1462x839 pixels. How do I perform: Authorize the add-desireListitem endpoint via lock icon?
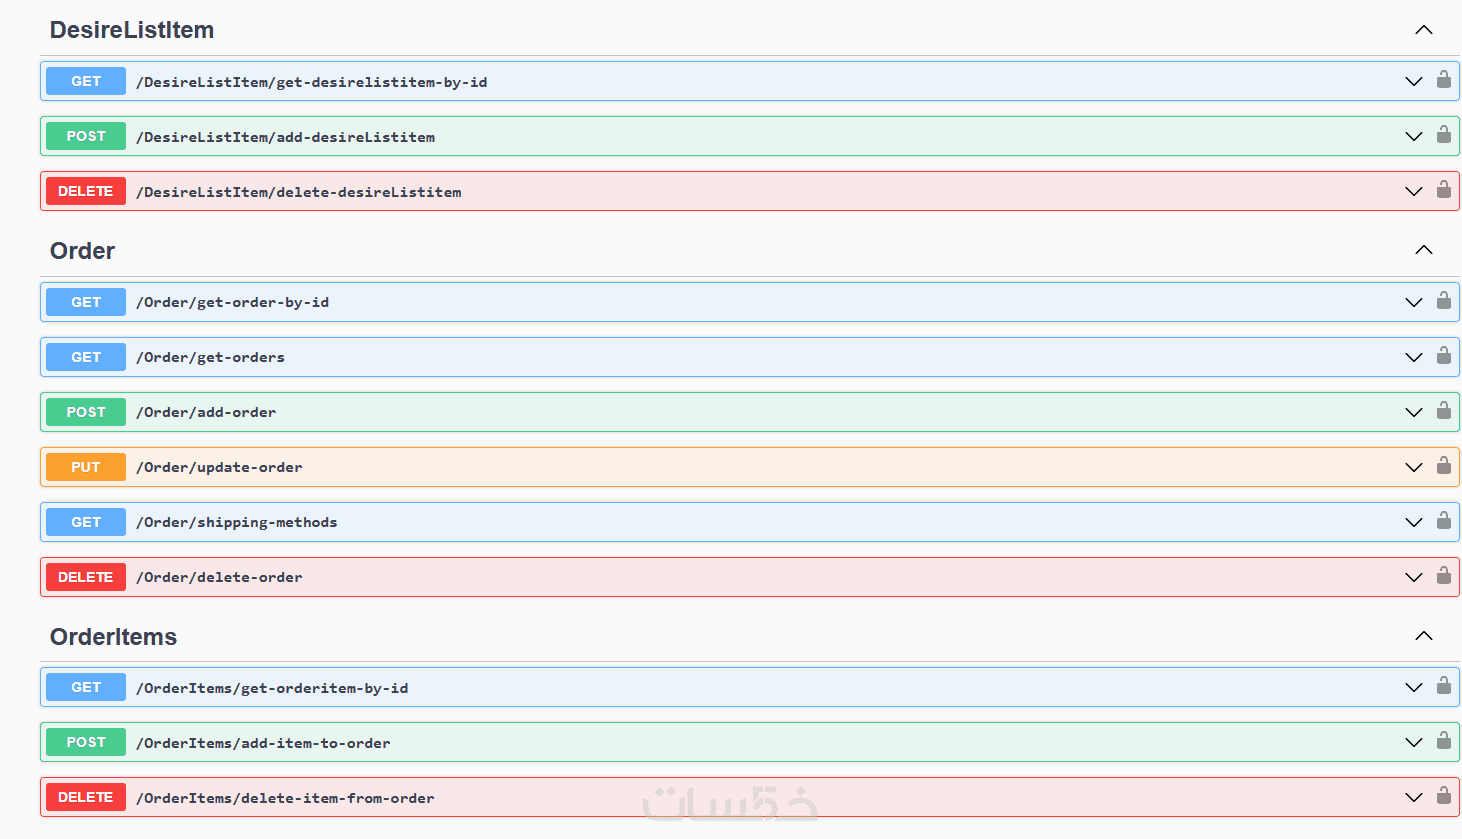click(1444, 135)
